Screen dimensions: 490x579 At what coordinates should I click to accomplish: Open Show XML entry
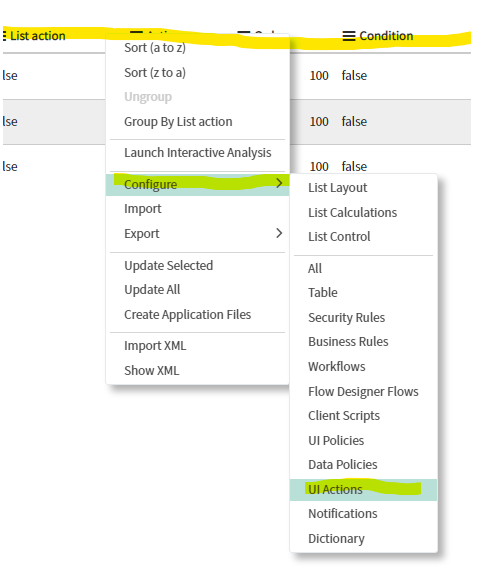click(x=151, y=370)
